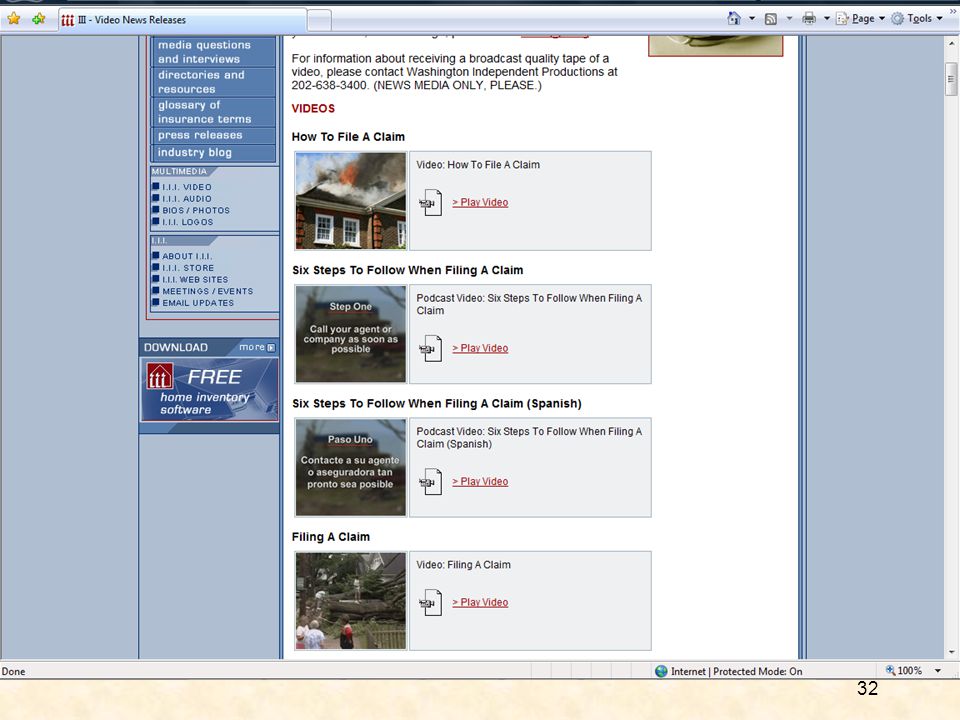Go to I.I.I. VIDEO link
960x720 pixels.
coord(187,187)
